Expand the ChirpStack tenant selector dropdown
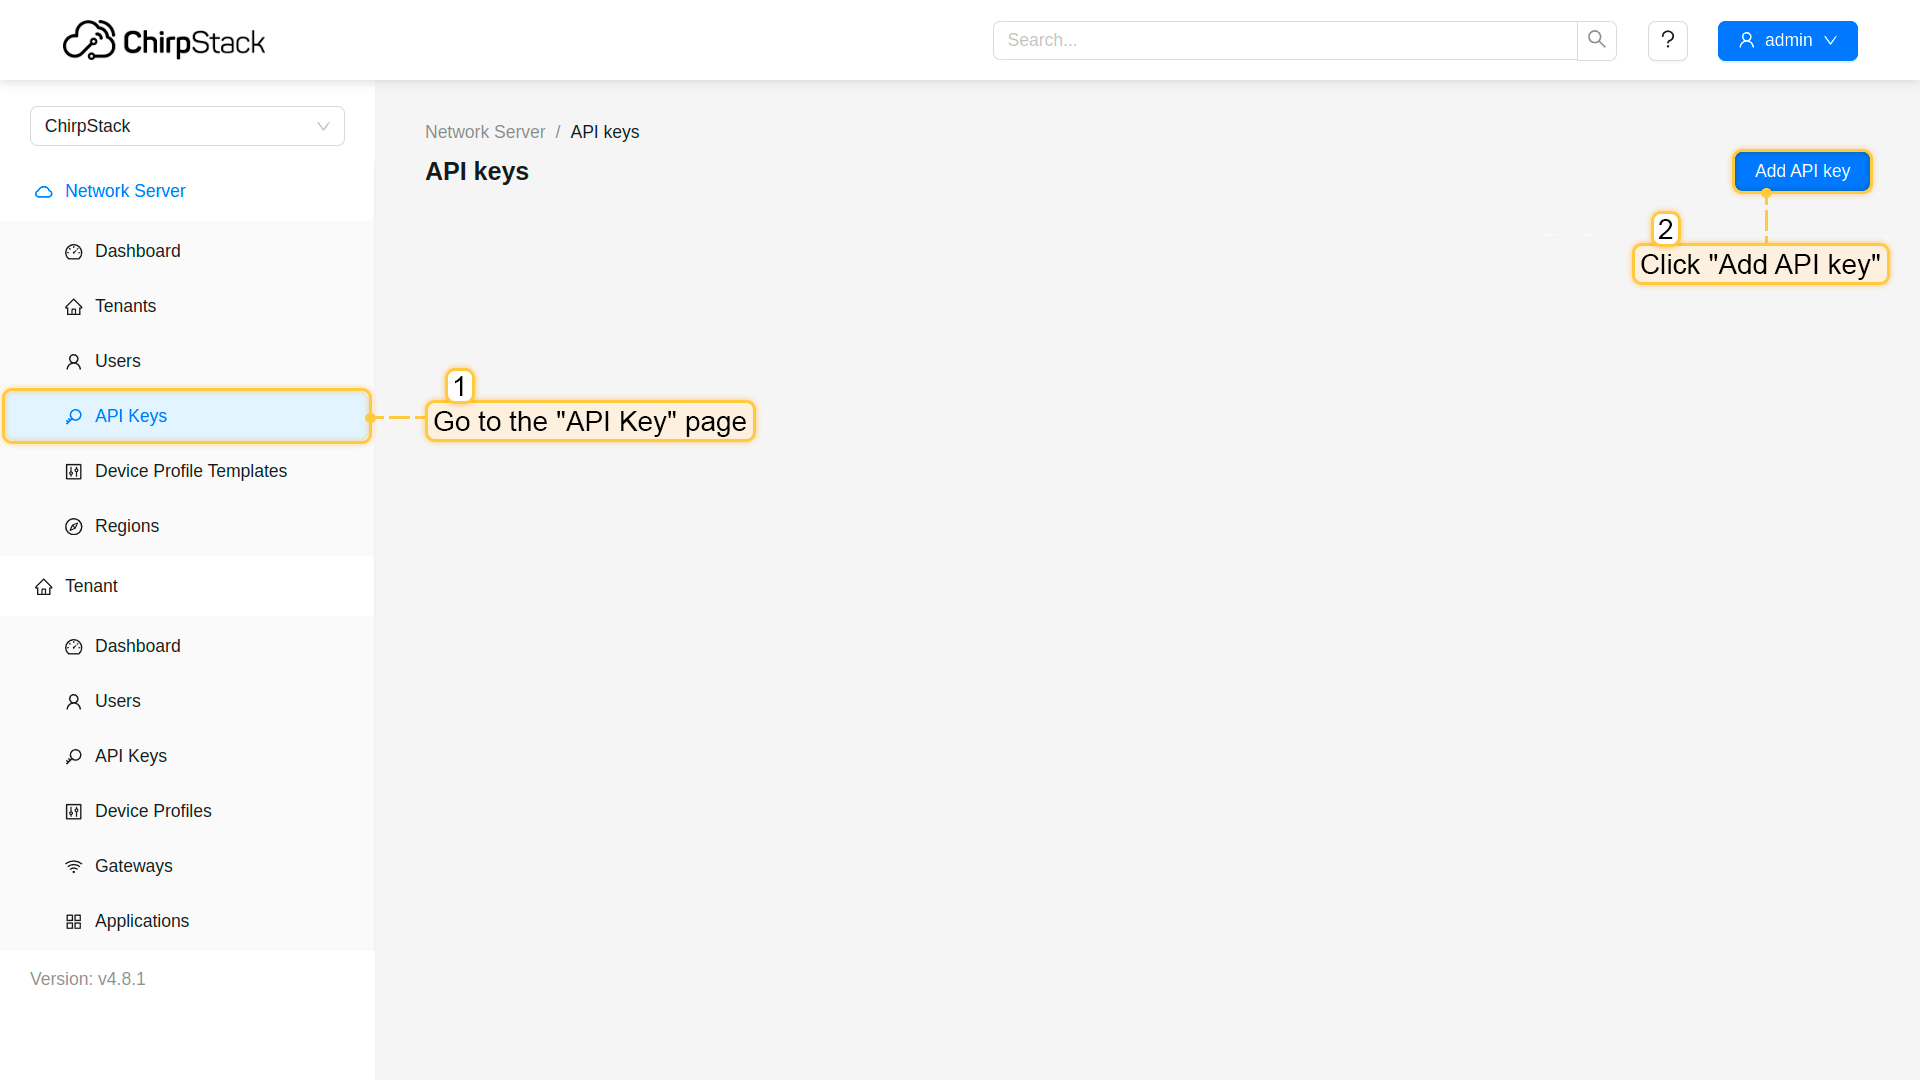The width and height of the screenshot is (1920, 1080). coord(187,126)
